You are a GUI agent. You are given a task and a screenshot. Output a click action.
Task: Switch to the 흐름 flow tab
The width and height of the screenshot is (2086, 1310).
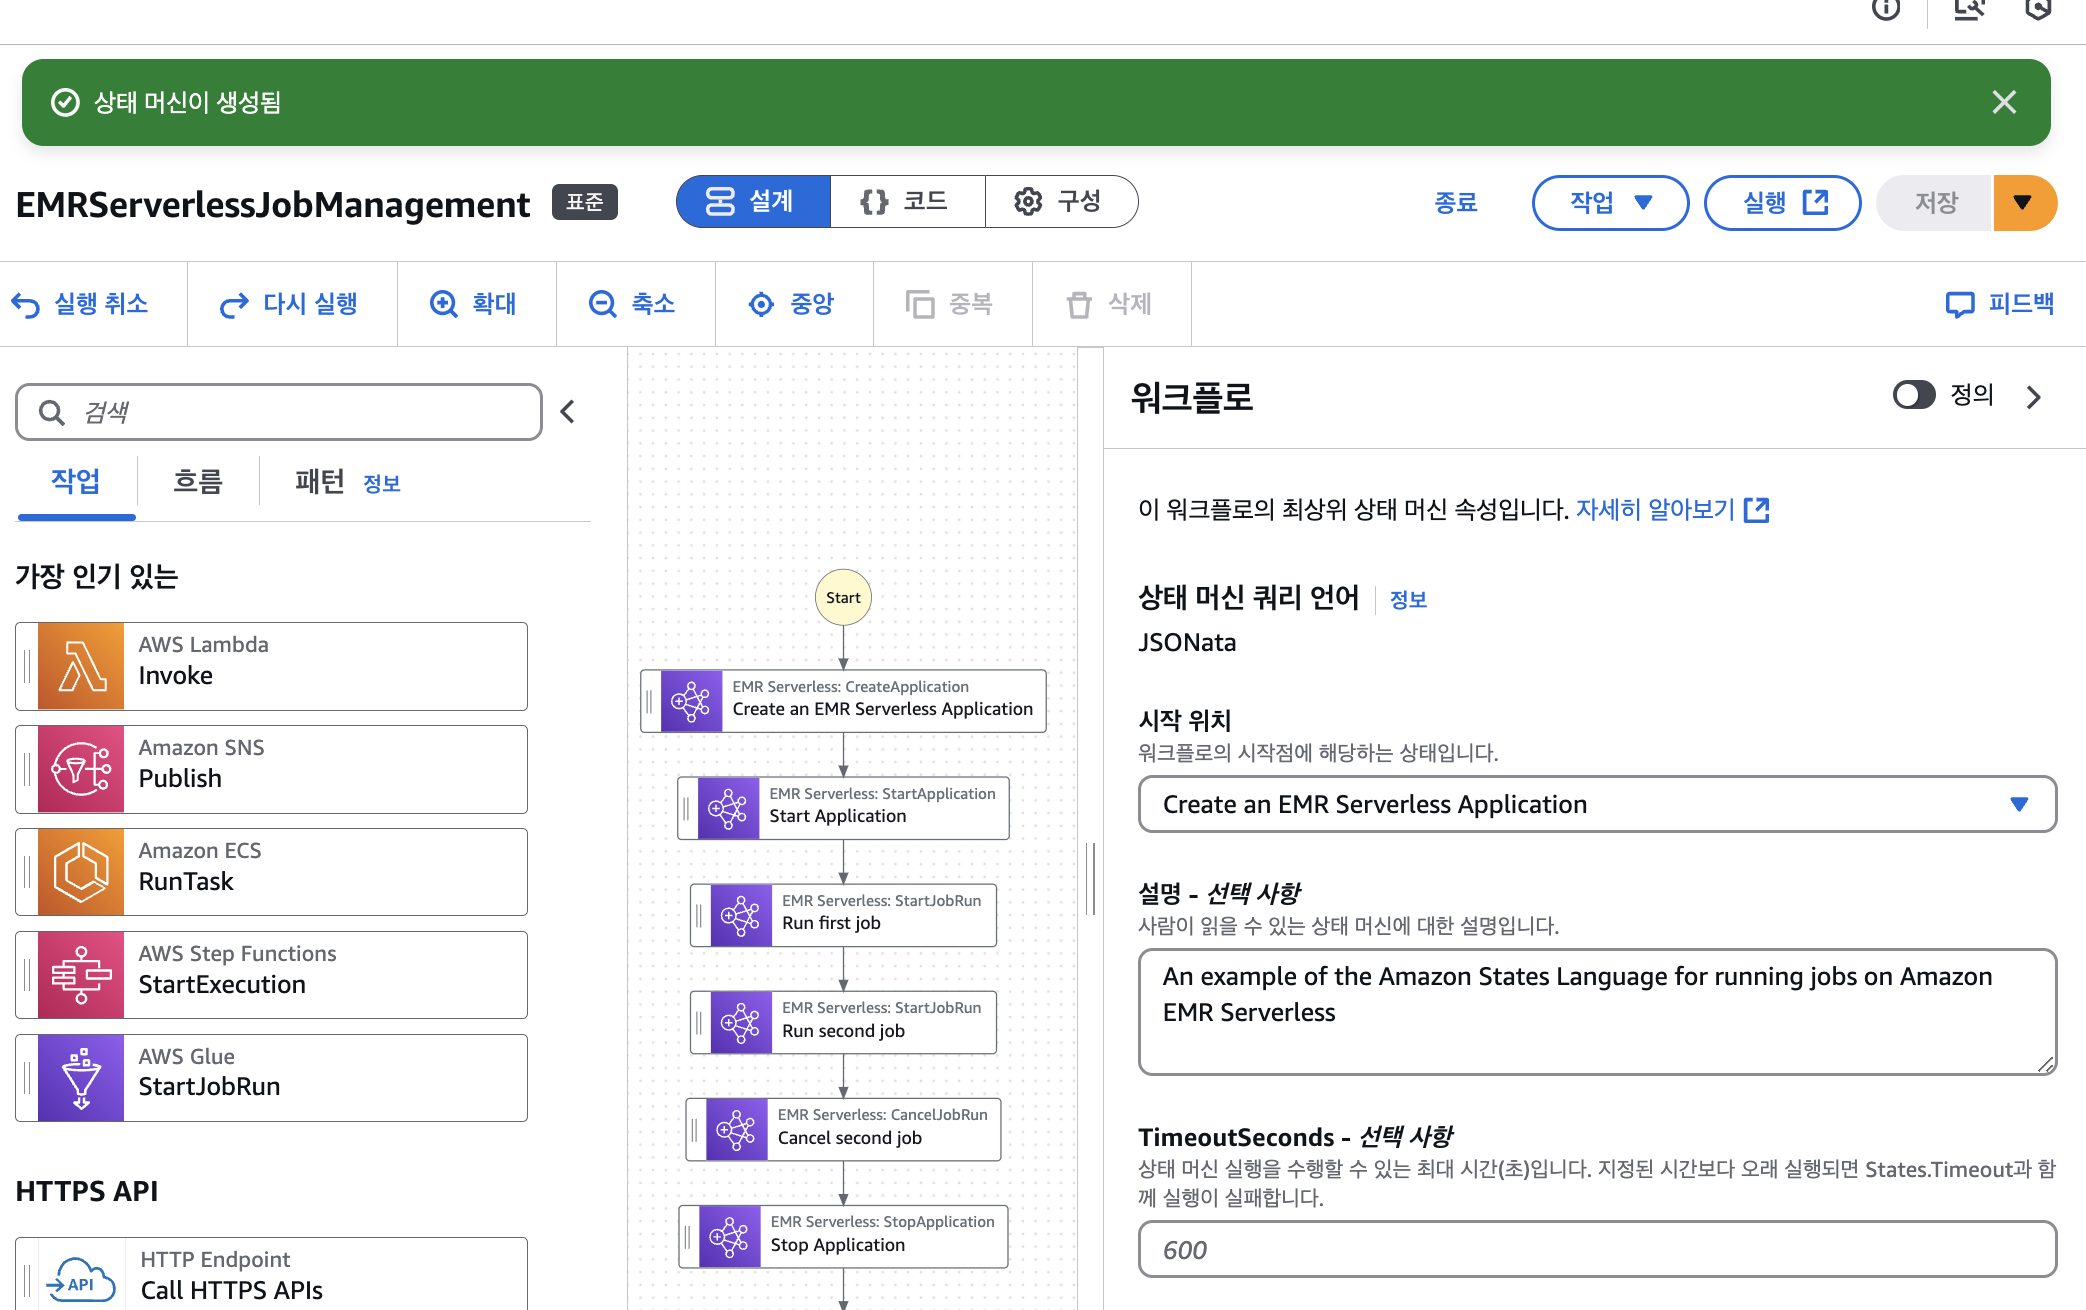(x=197, y=482)
